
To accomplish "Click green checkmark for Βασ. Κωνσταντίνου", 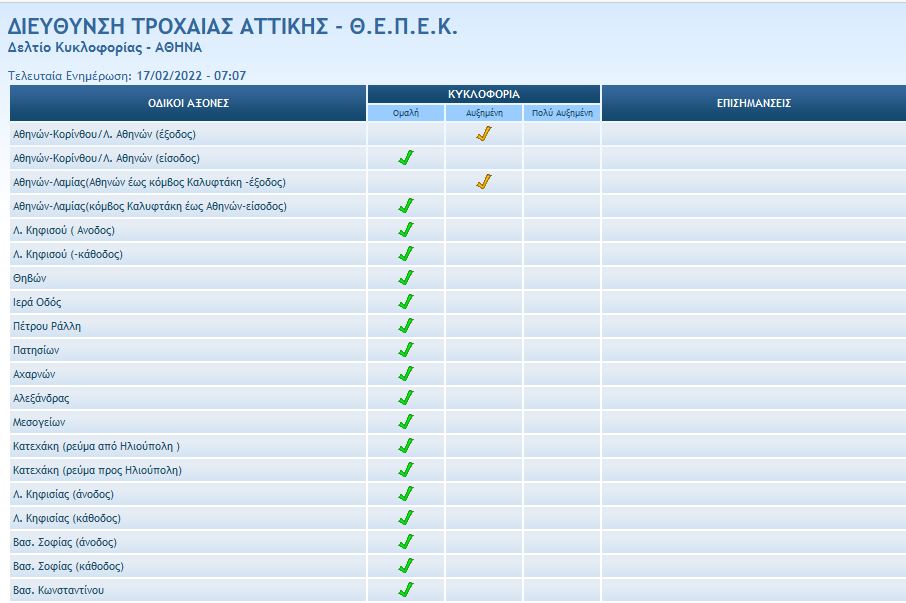I will 406,590.
